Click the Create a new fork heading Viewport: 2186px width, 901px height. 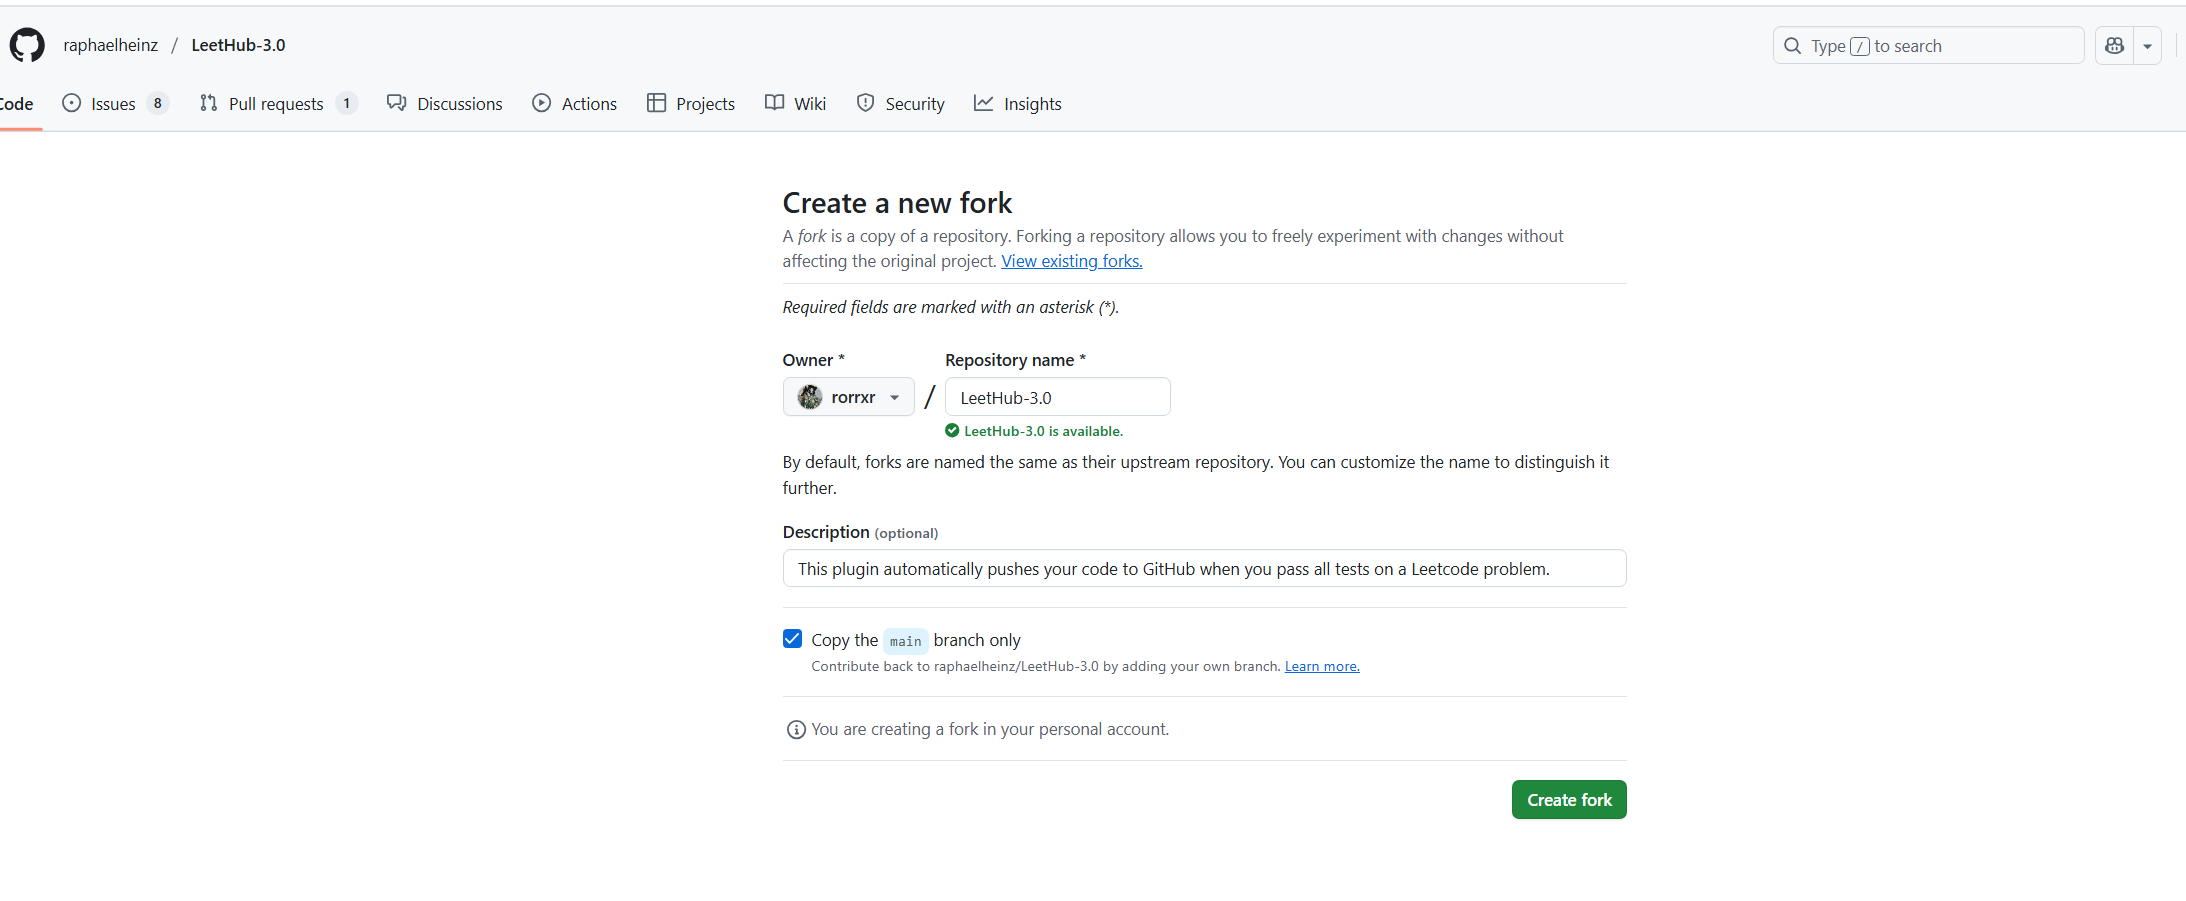pos(897,203)
